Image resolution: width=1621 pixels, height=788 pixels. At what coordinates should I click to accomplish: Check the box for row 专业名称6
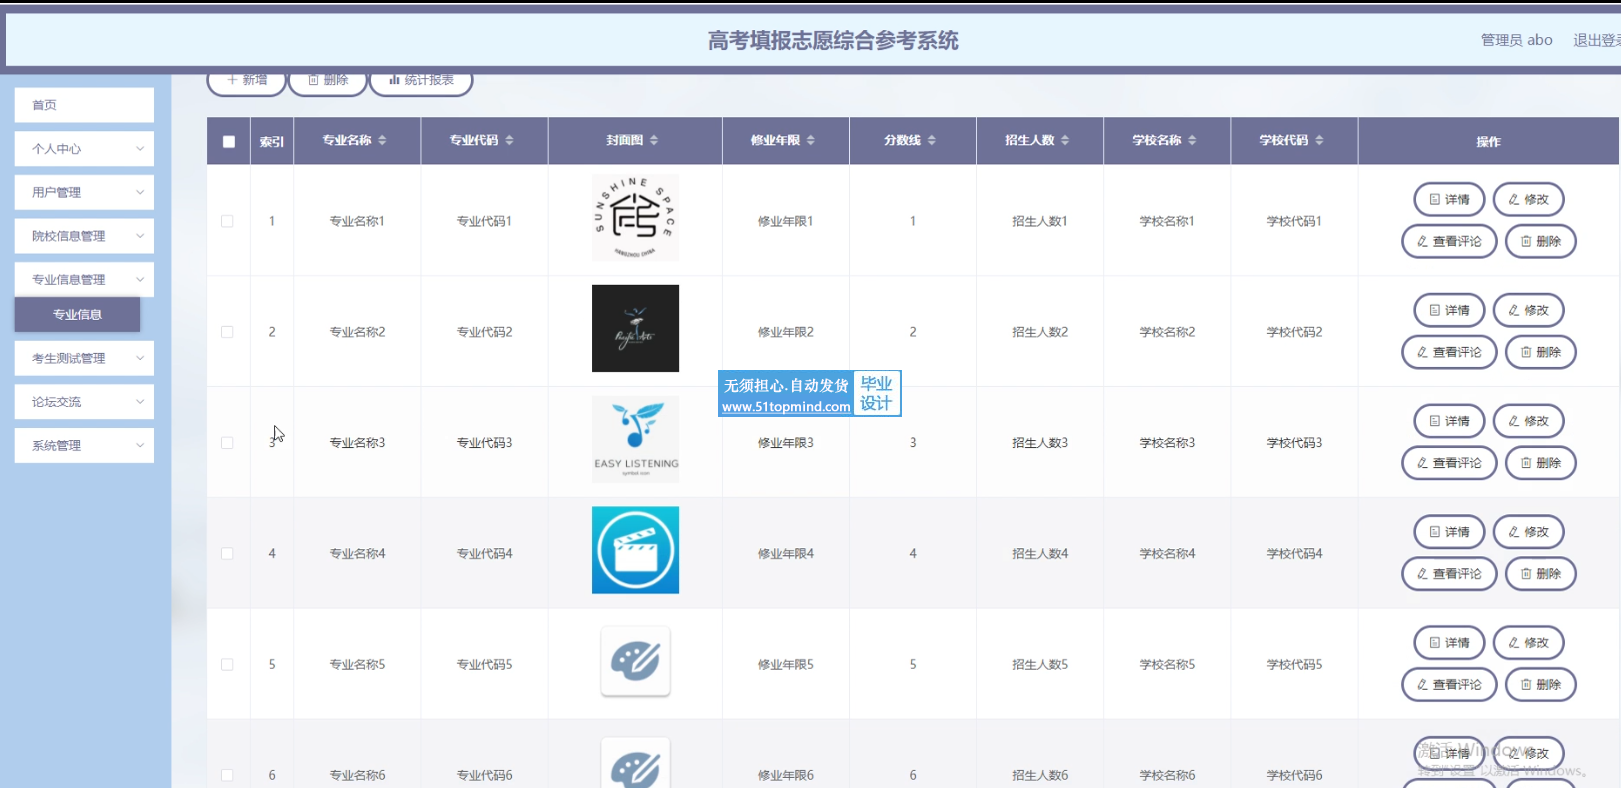coord(227,775)
